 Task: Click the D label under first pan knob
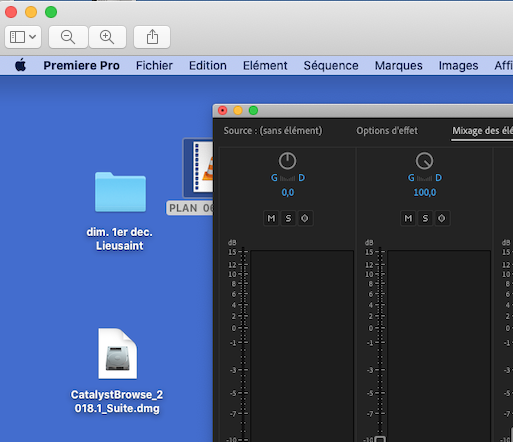pos(301,178)
